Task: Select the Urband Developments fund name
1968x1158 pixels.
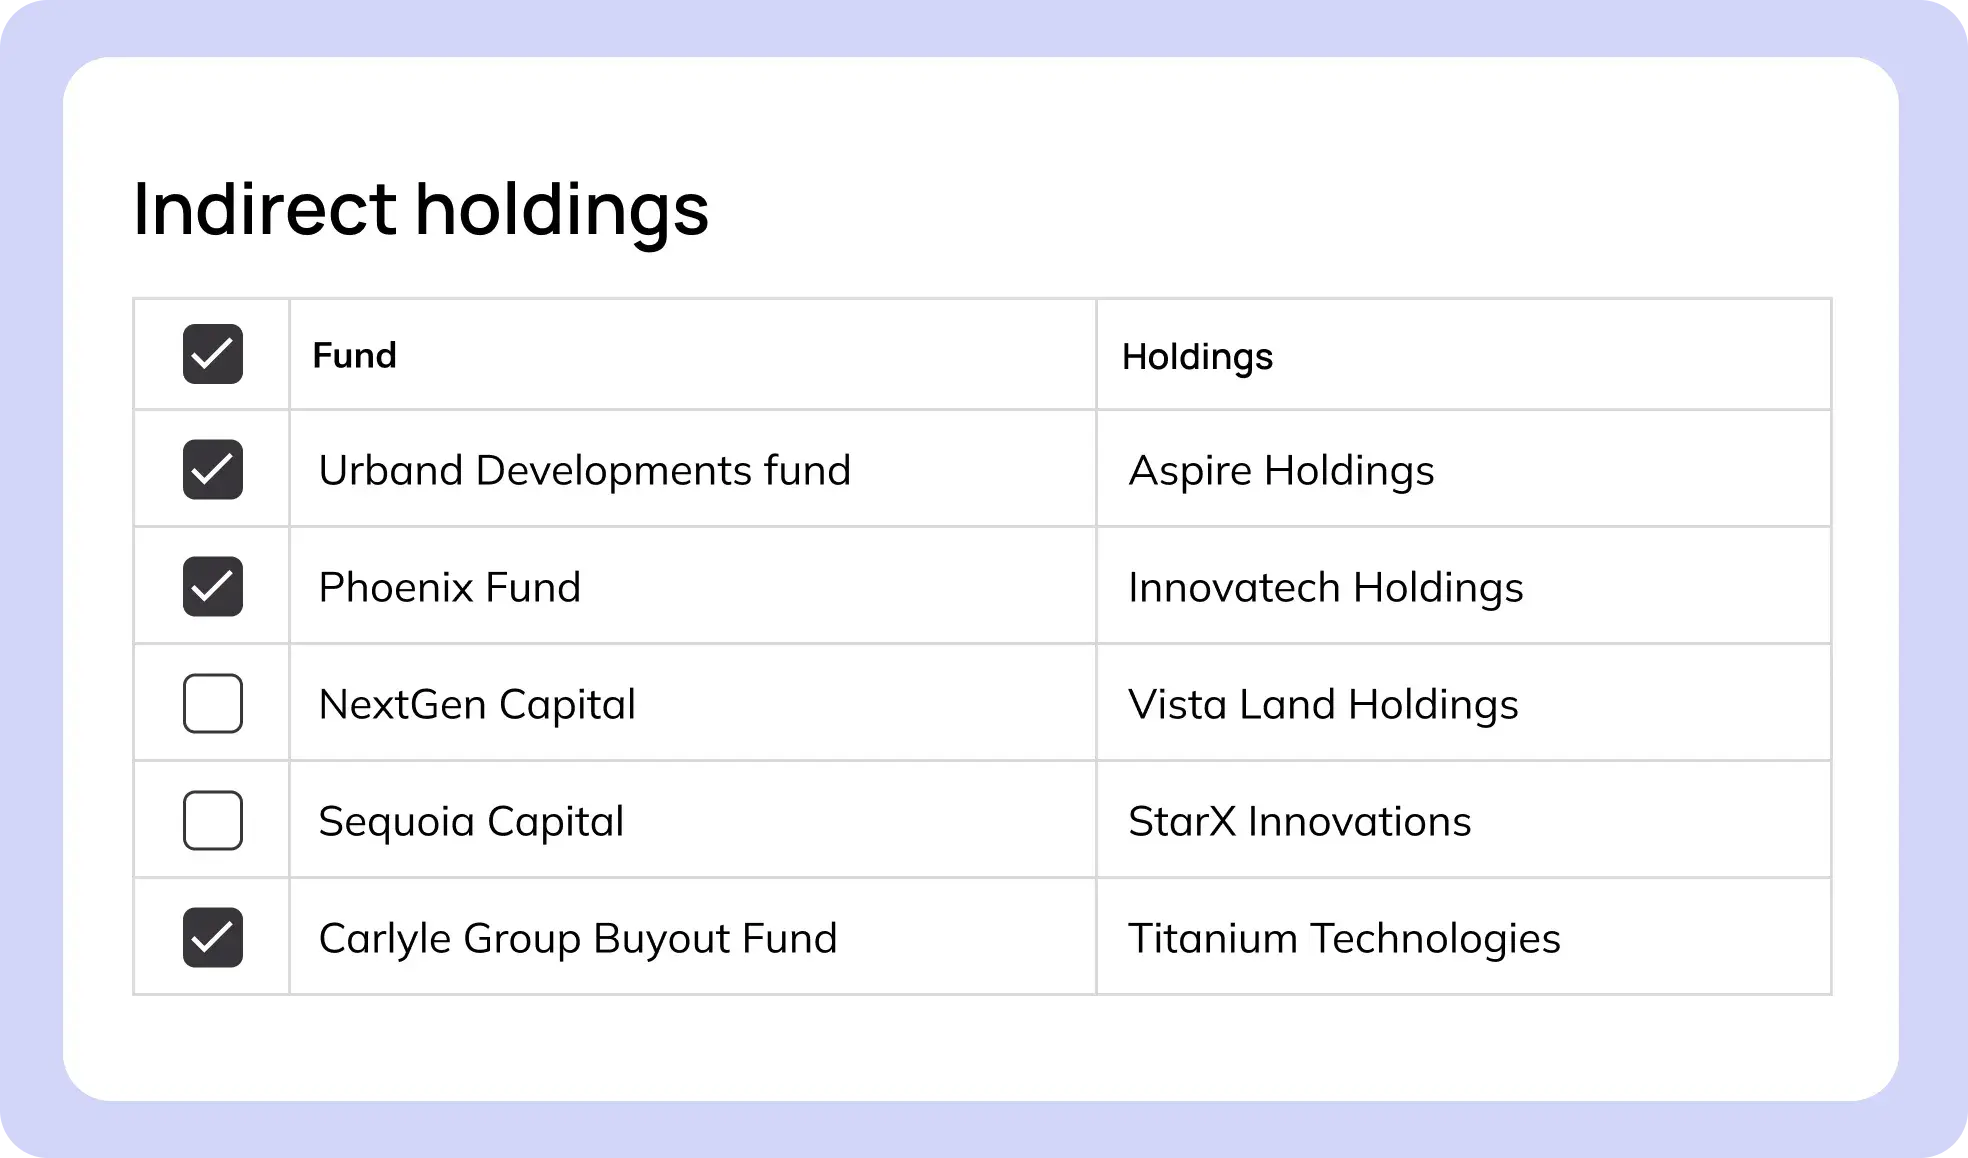Action: pos(584,470)
